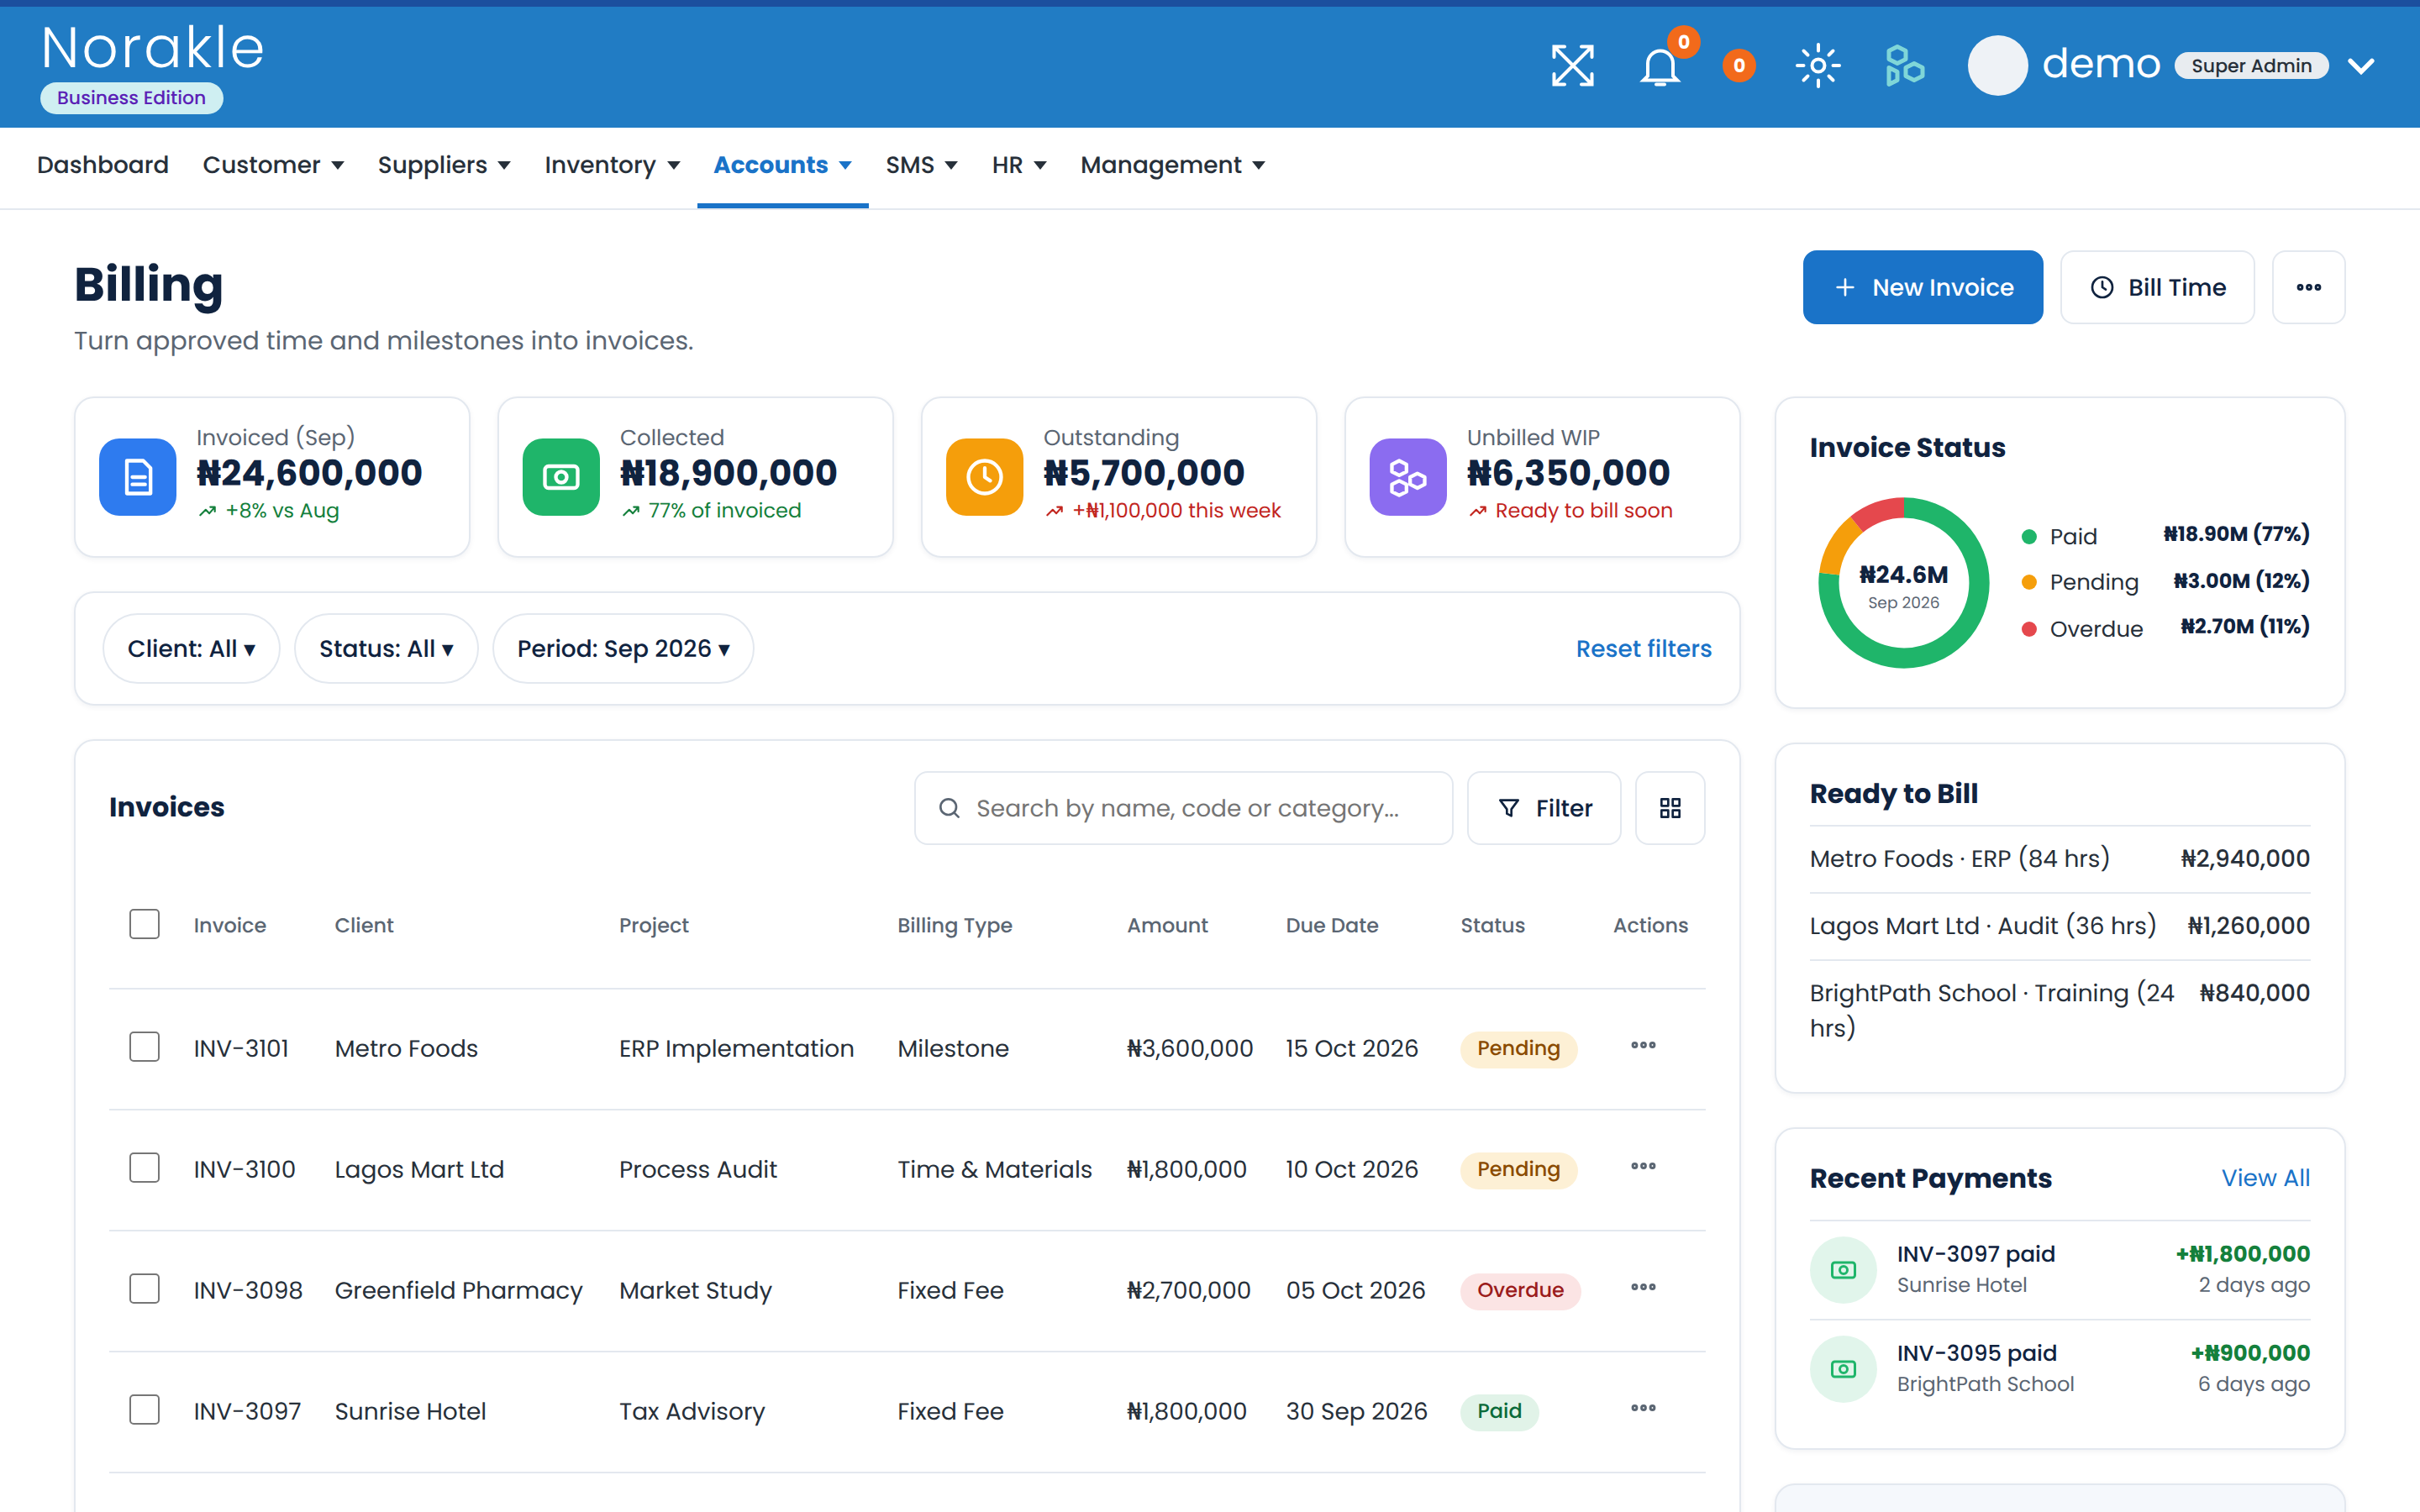Click the Metro Foods ERP ready-to-bill row
Viewport: 2420px width, 1512px height.
[x=2059, y=859]
